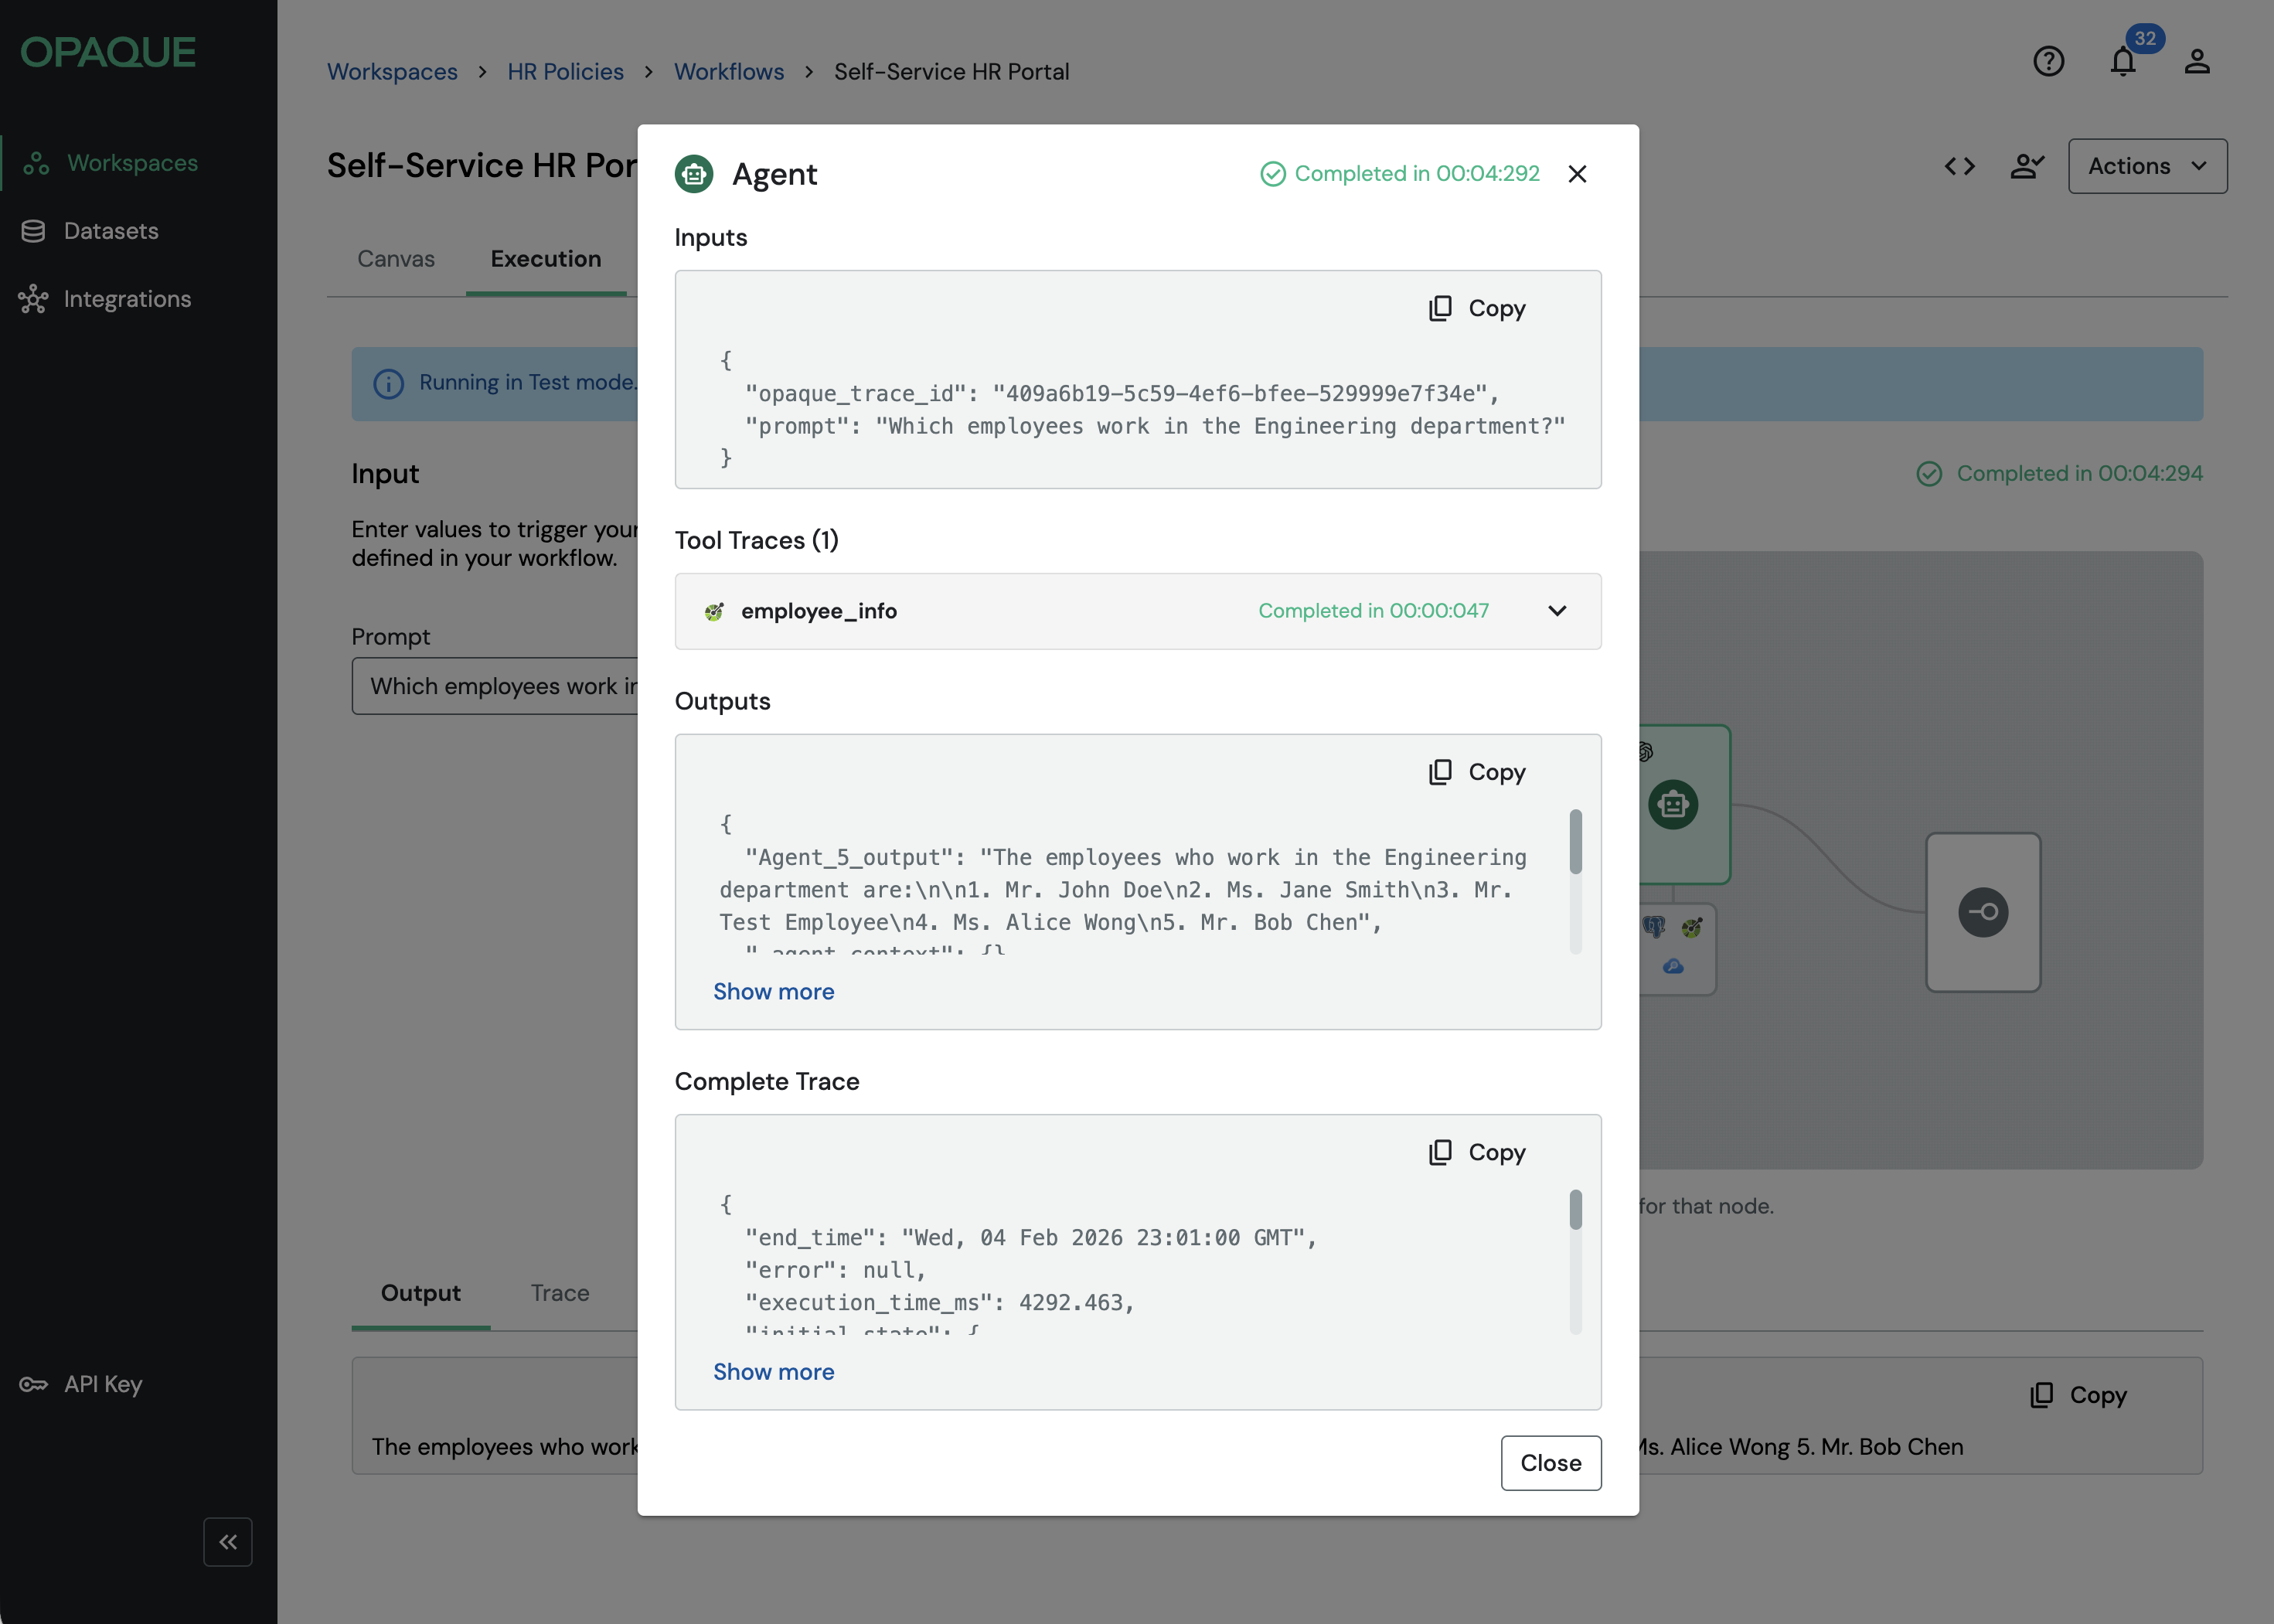Select the output node icon on the canvas
2274x1624 pixels.
click(1982, 912)
